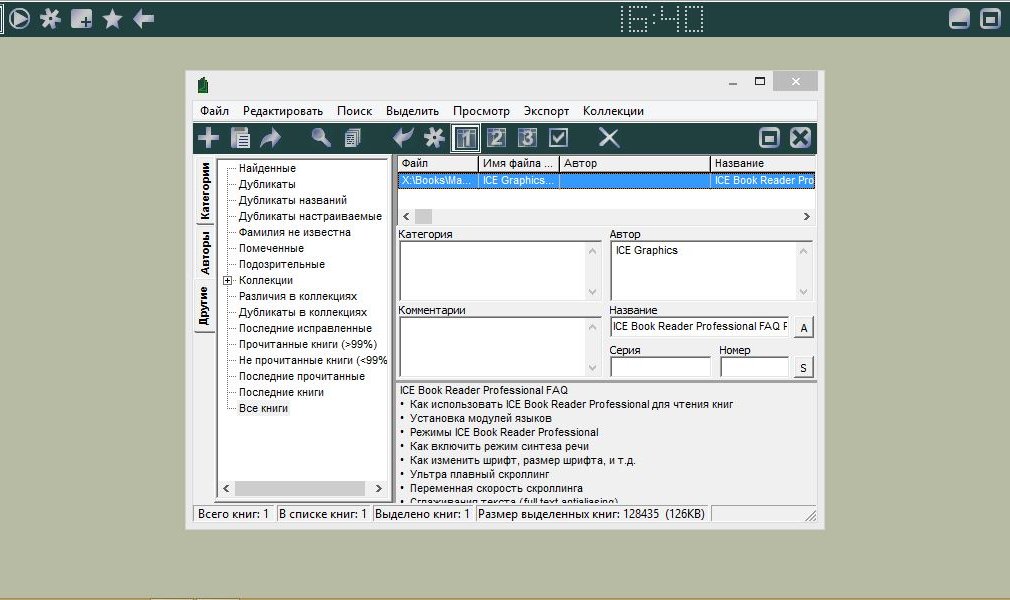Click the Серия input field

pyautogui.click(x=660, y=367)
